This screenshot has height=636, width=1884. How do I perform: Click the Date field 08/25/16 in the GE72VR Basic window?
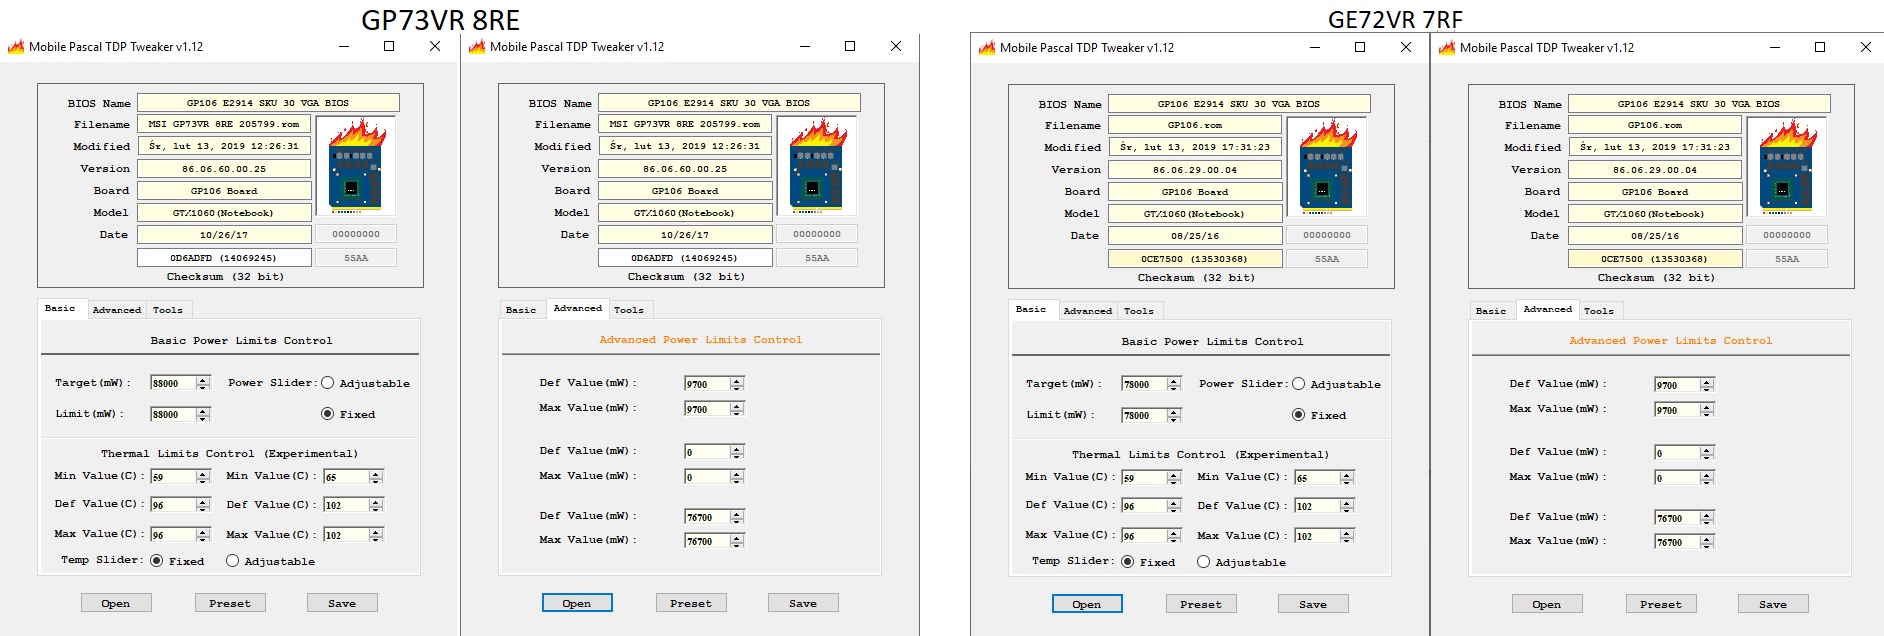point(1195,236)
